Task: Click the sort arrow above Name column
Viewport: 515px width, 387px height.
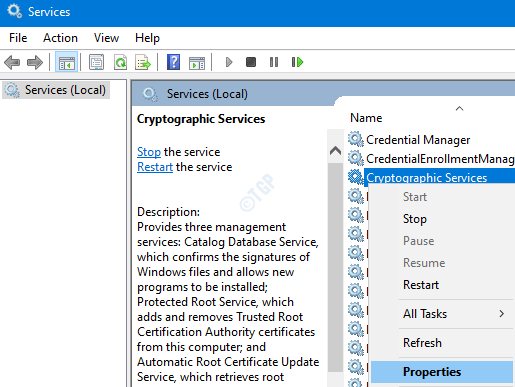Action: coord(459,108)
